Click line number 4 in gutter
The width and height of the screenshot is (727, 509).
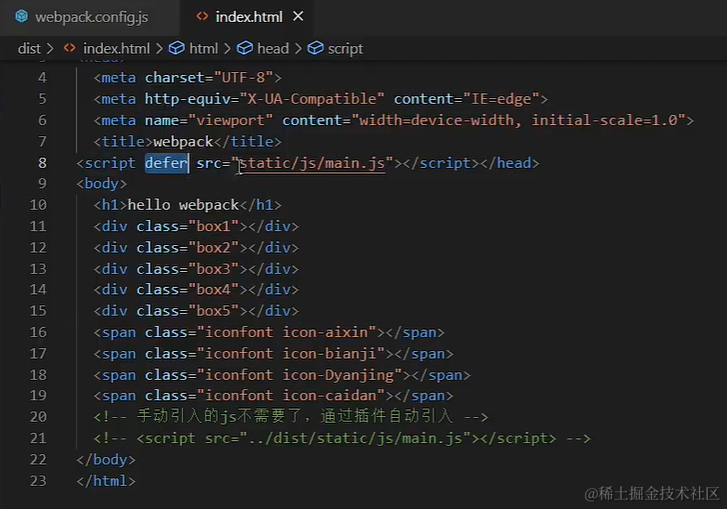42,77
